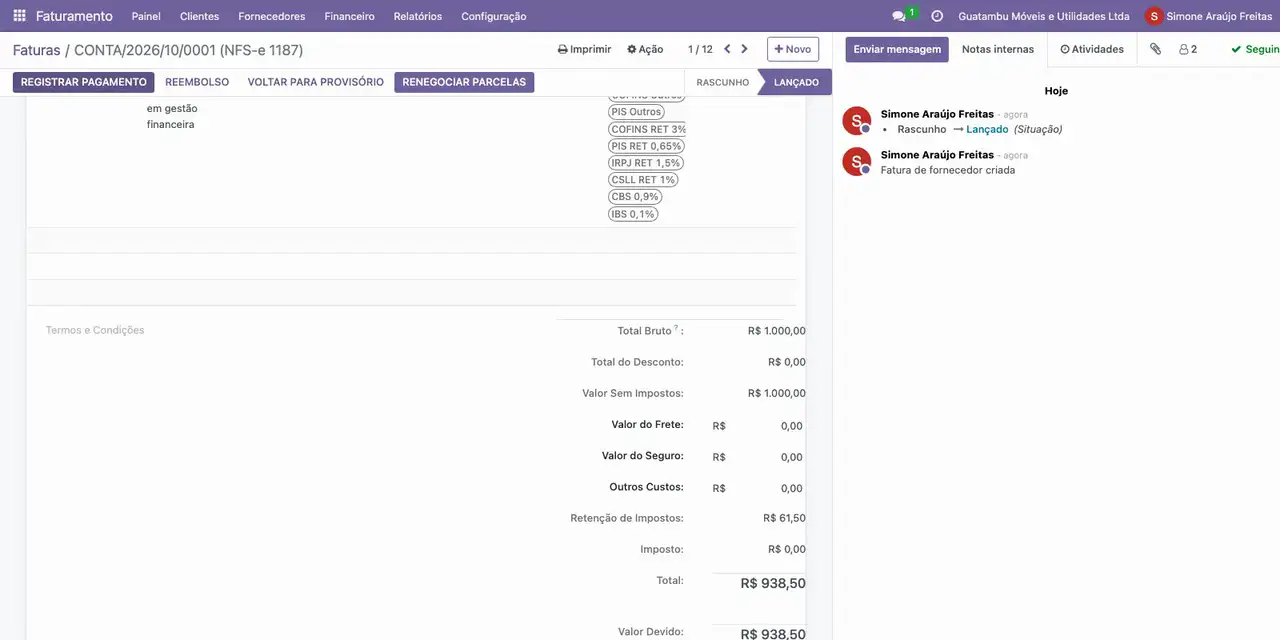The height and width of the screenshot is (640, 1280).
Task: Show followers list showing 2
Action: 1188,49
